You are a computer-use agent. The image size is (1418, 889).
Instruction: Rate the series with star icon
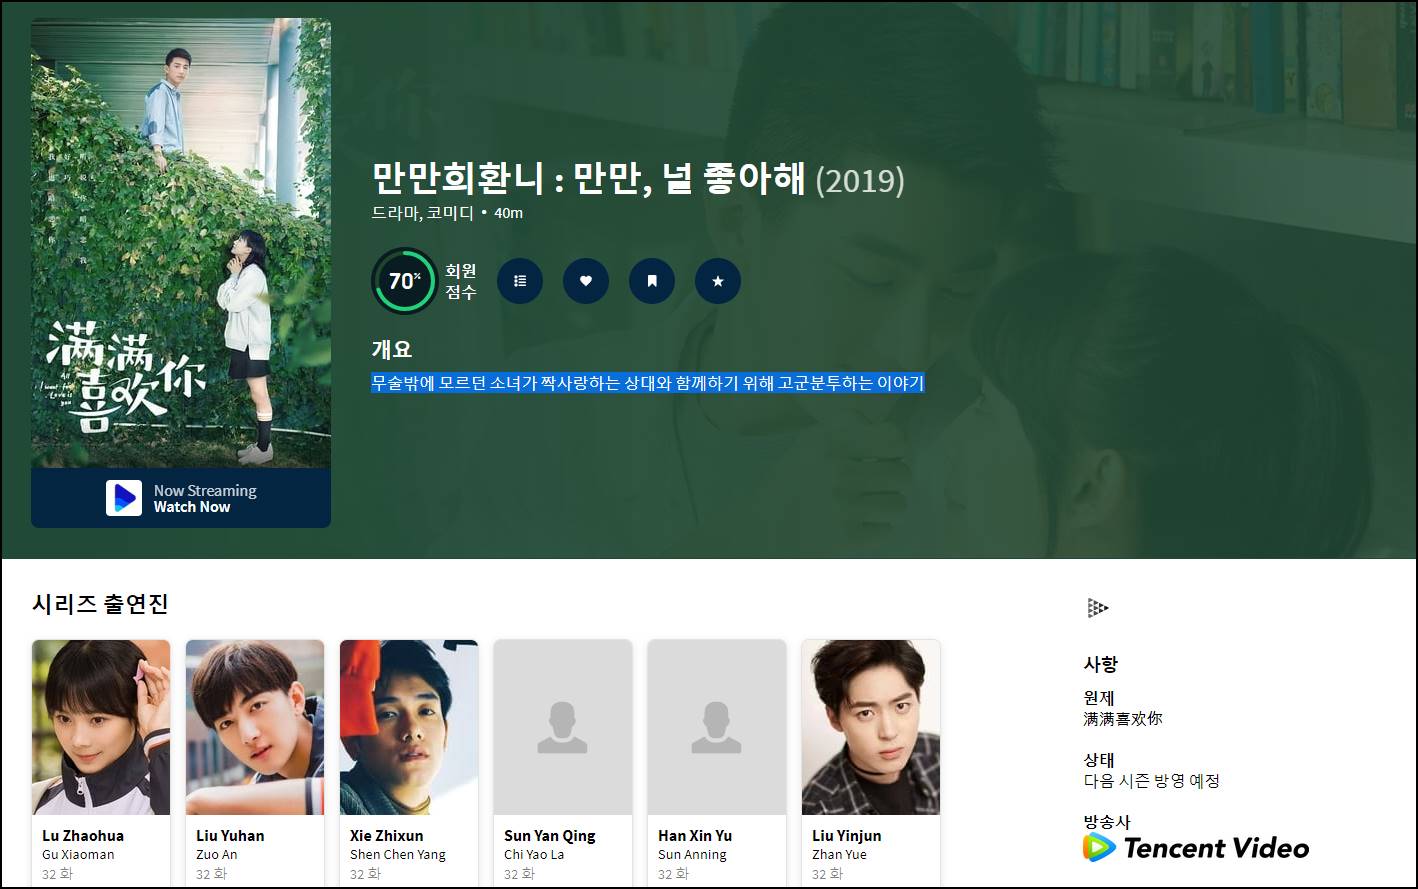(x=718, y=281)
